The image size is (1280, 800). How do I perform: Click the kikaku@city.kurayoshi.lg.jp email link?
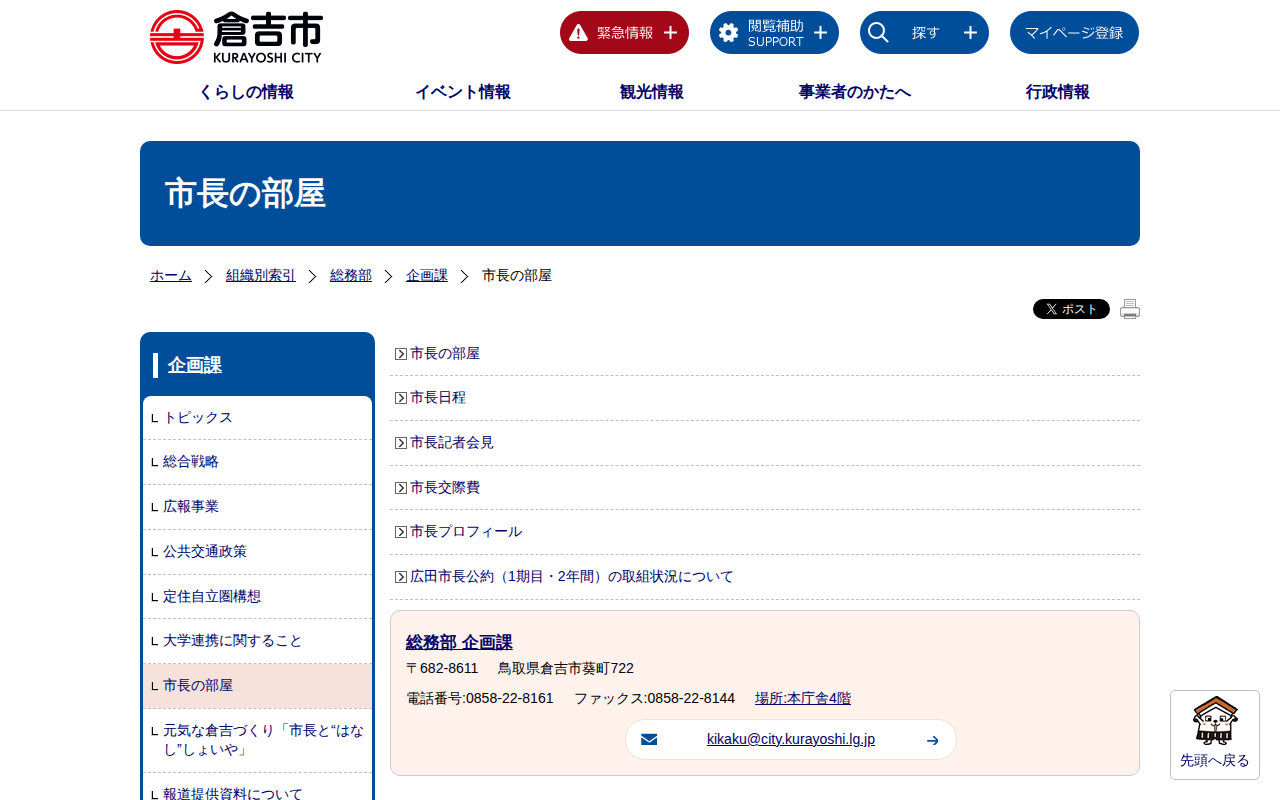pyautogui.click(x=791, y=739)
